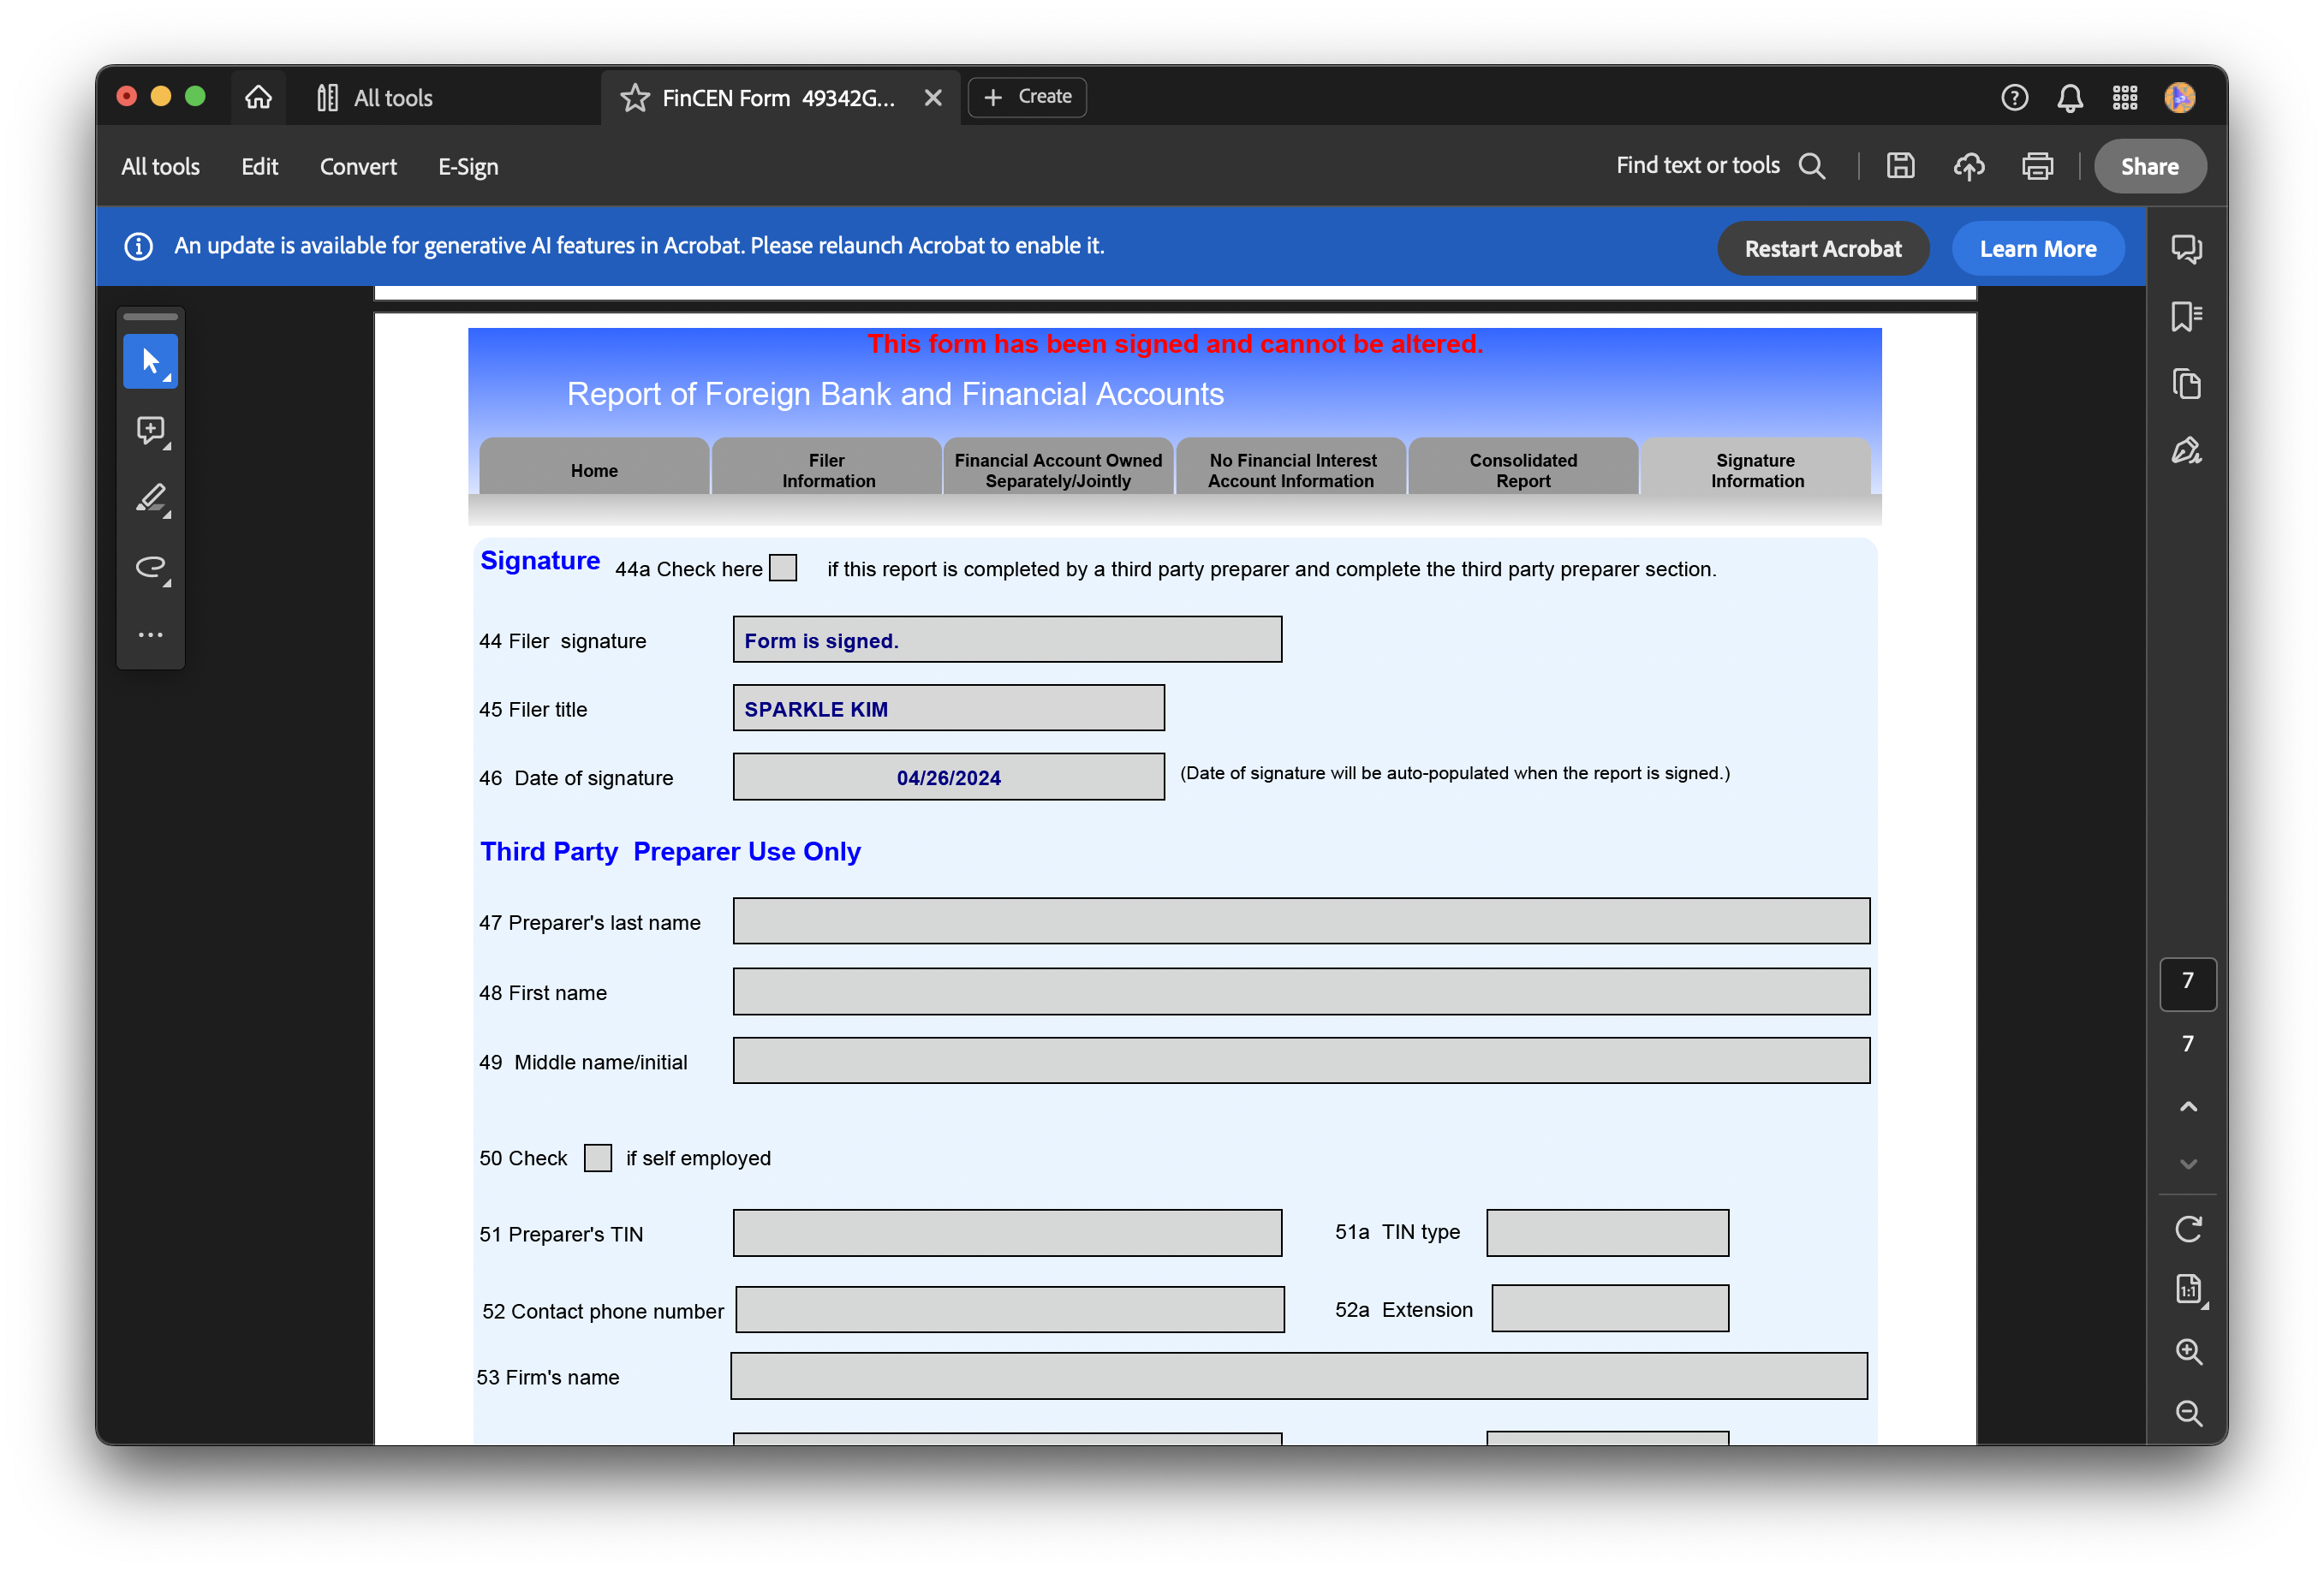Screen dimensions: 2324x1572
Task: Click the zoom in magnifier
Action: tap(2188, 1351)
